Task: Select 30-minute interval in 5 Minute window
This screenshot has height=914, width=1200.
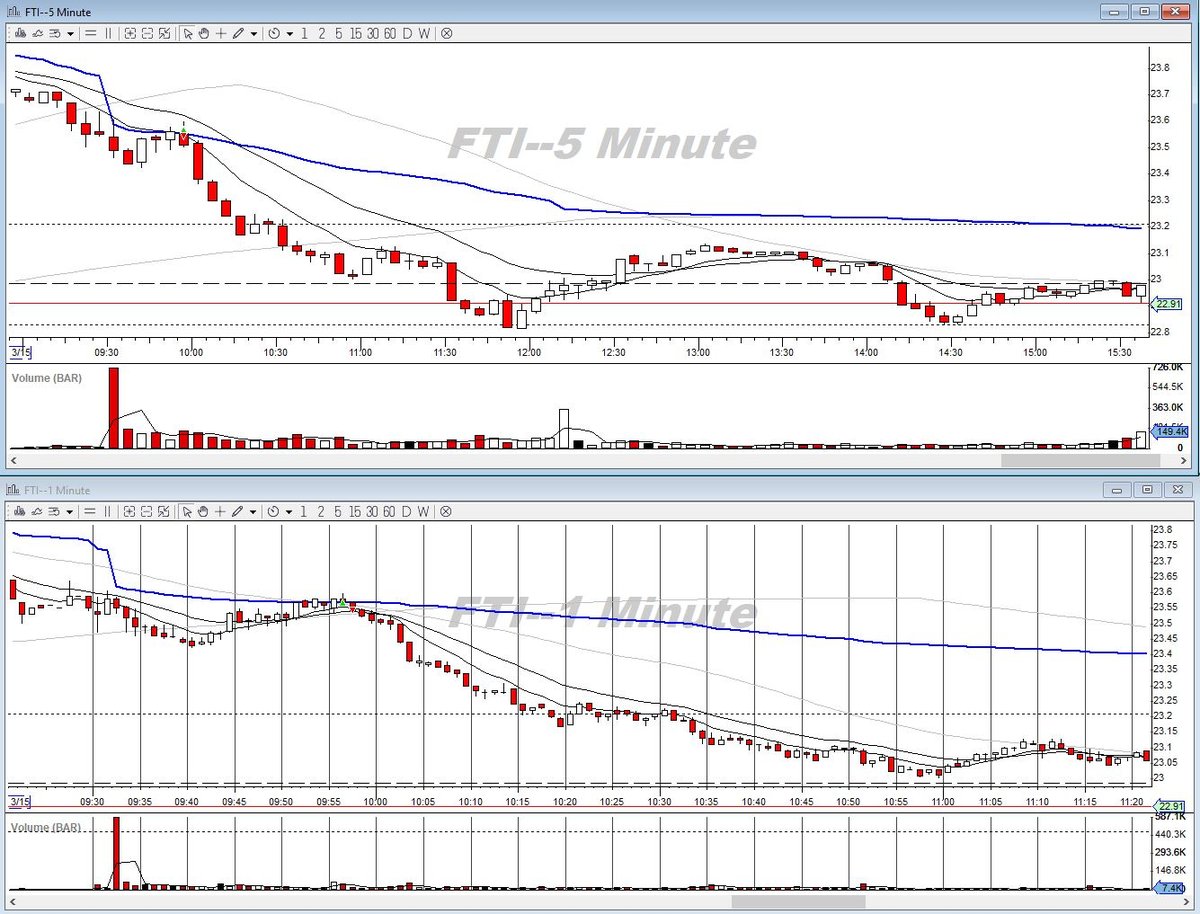Action: click(x=373, y=33)
